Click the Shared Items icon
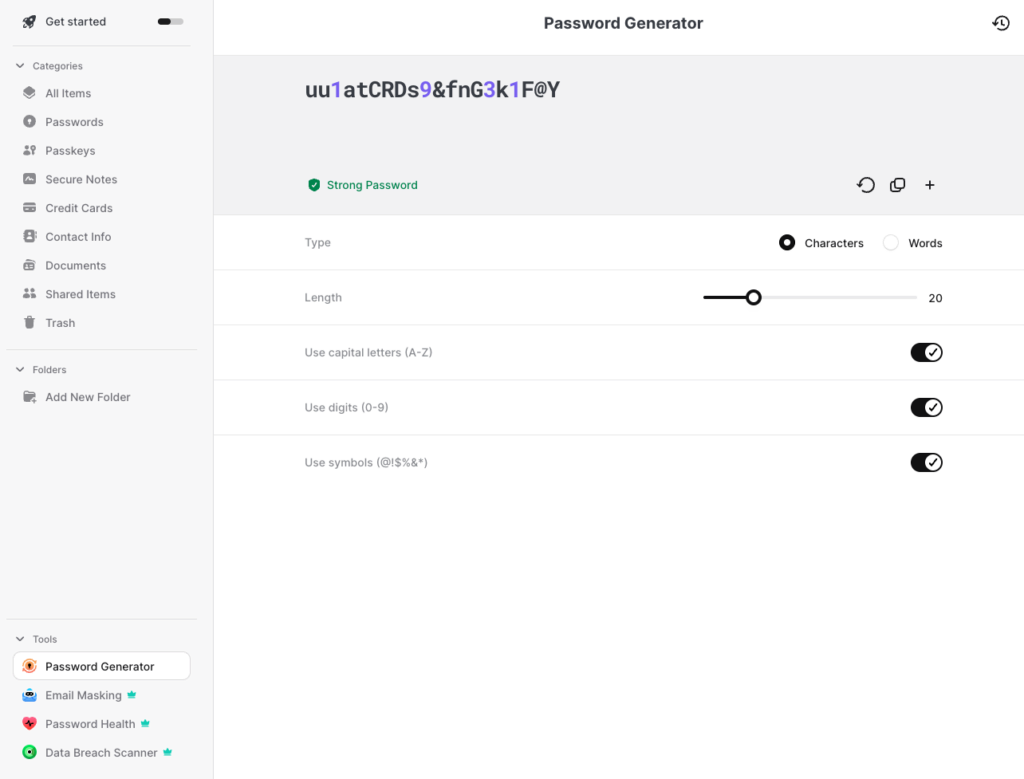Viewport: 1024px width, 779px height. pos(29,294)
